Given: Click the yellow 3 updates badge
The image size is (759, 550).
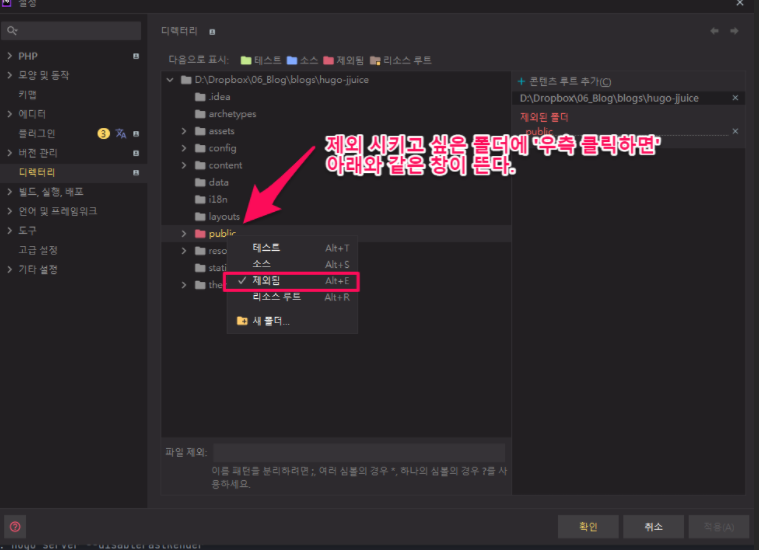Looking at the screenshot, I should (x=104, y=134).
